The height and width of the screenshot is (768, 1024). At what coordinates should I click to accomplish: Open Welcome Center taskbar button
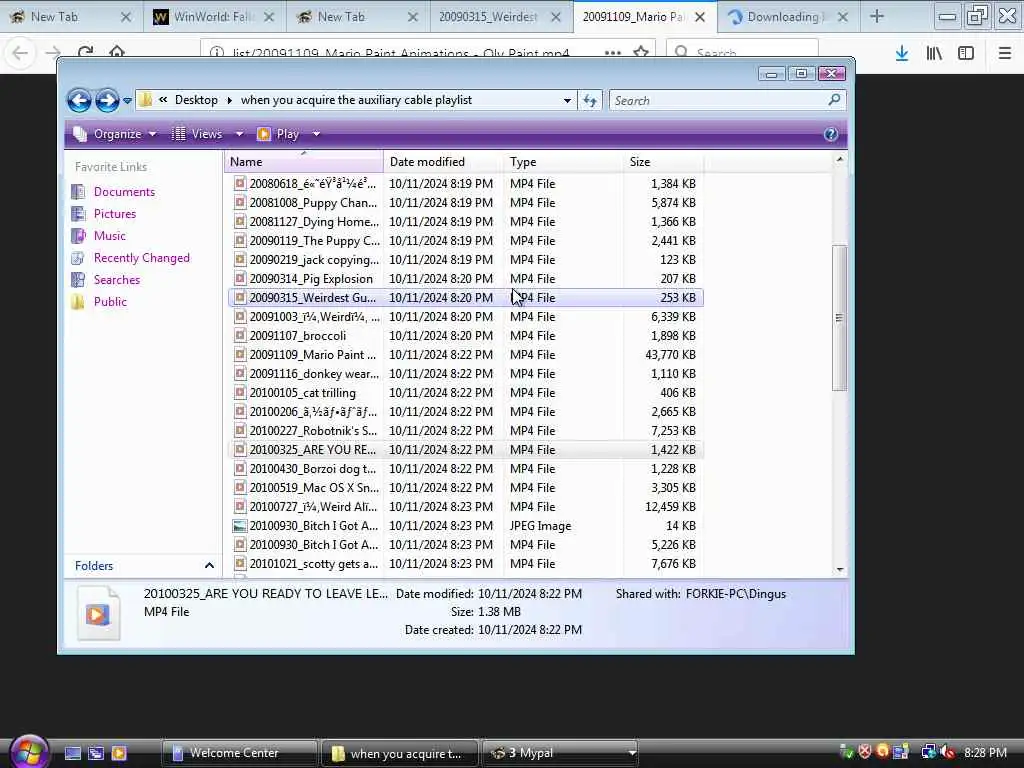[x=239, y=753]
